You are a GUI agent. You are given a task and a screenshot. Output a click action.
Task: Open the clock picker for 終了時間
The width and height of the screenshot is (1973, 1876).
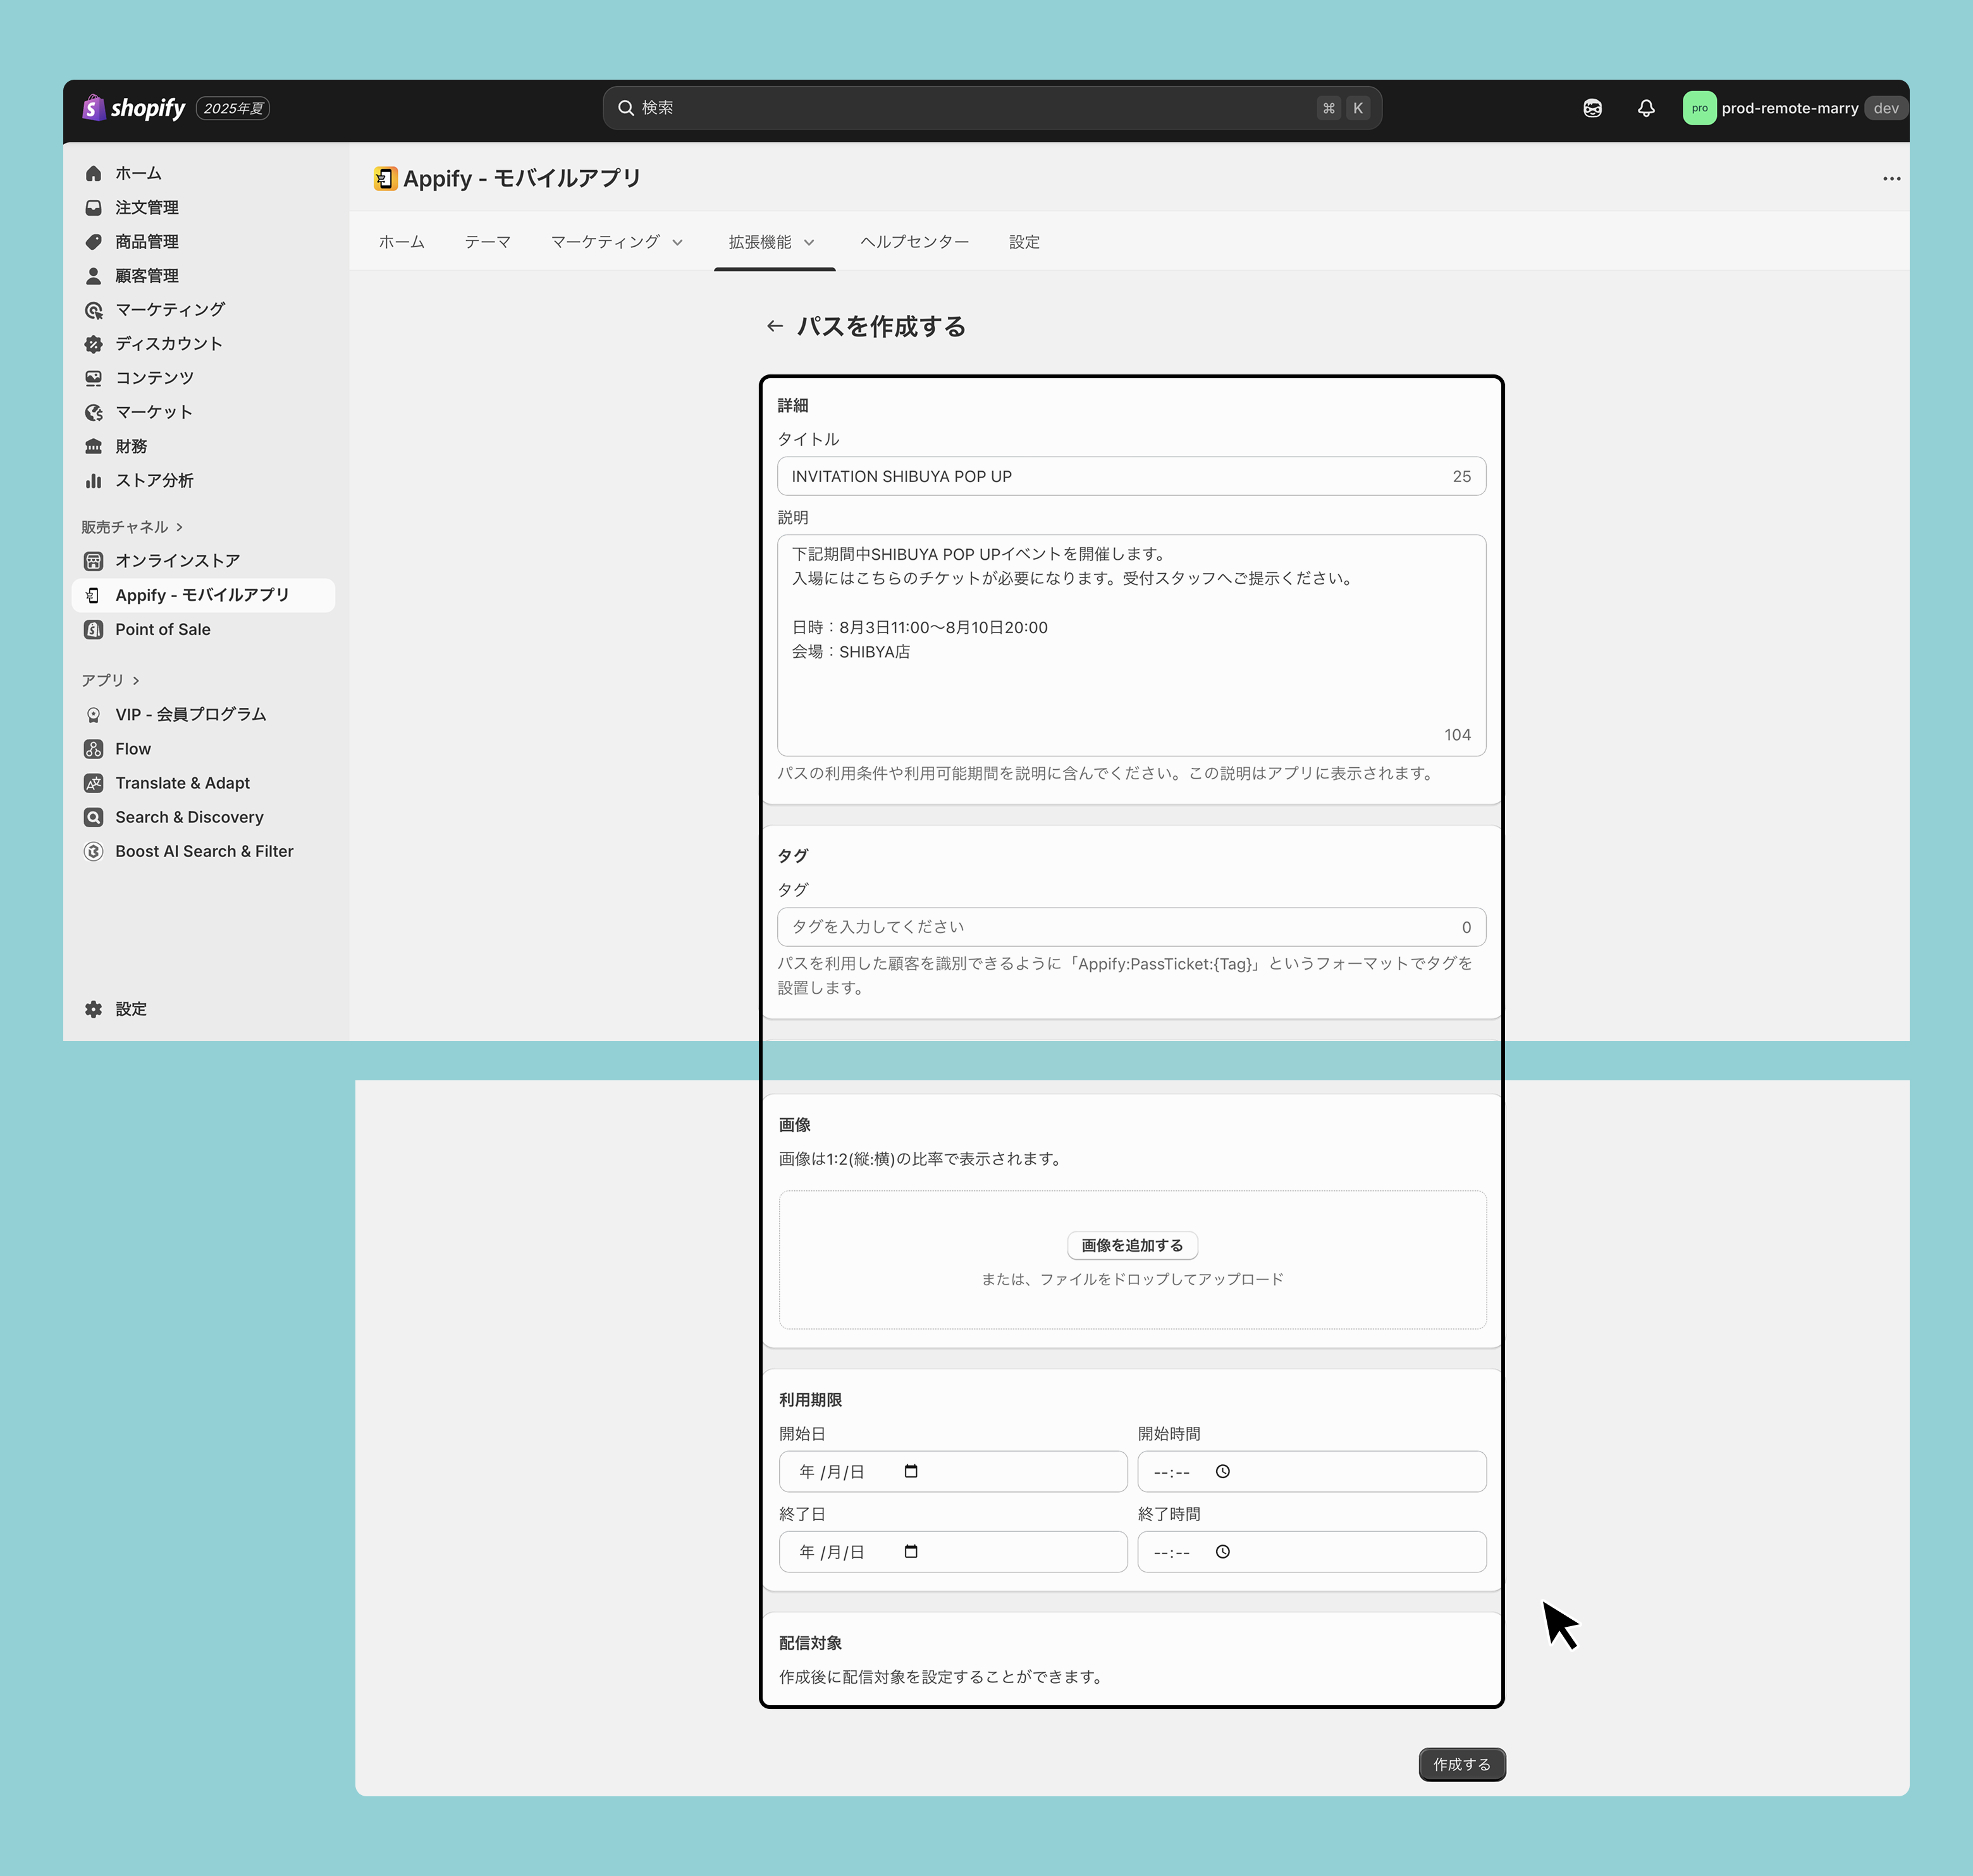1222,1551
